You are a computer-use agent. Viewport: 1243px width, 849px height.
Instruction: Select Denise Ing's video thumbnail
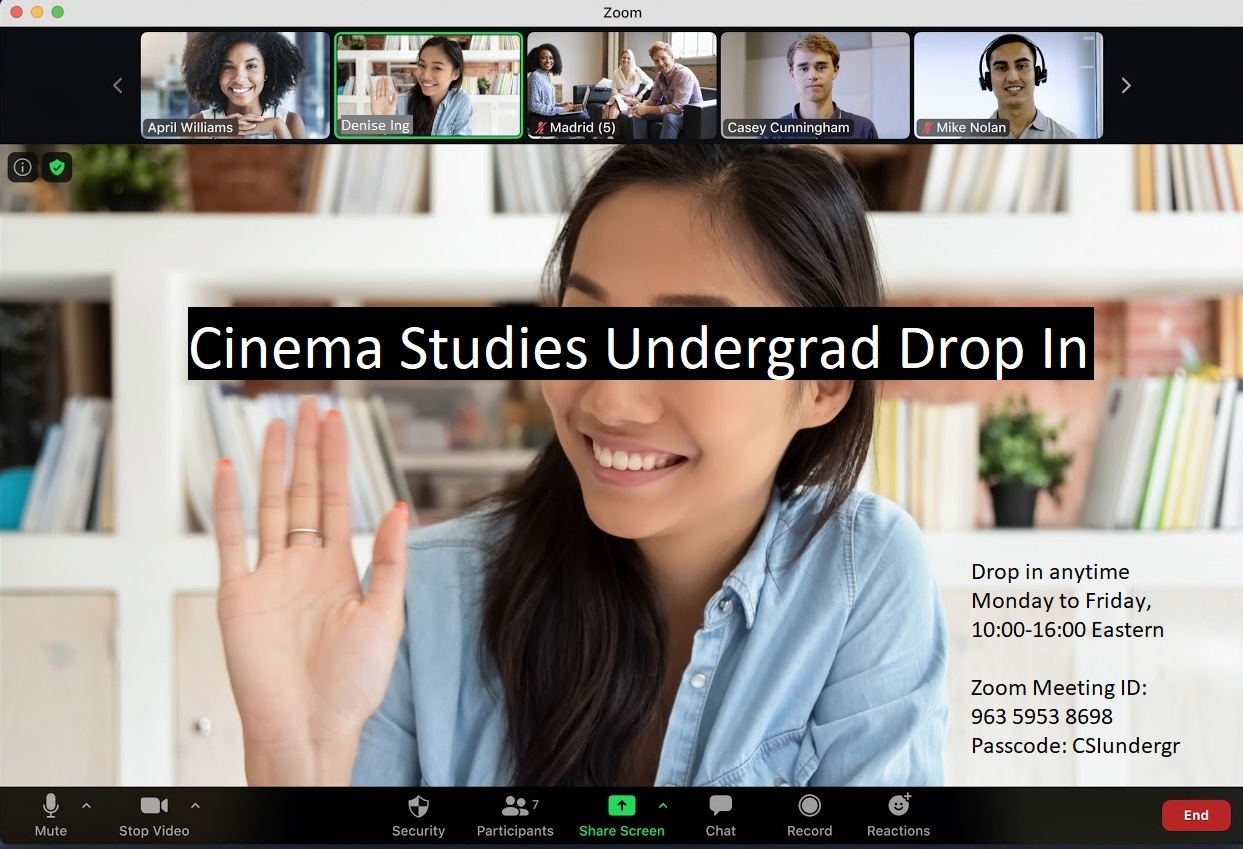pyautogui.click(x=428, y=85)
